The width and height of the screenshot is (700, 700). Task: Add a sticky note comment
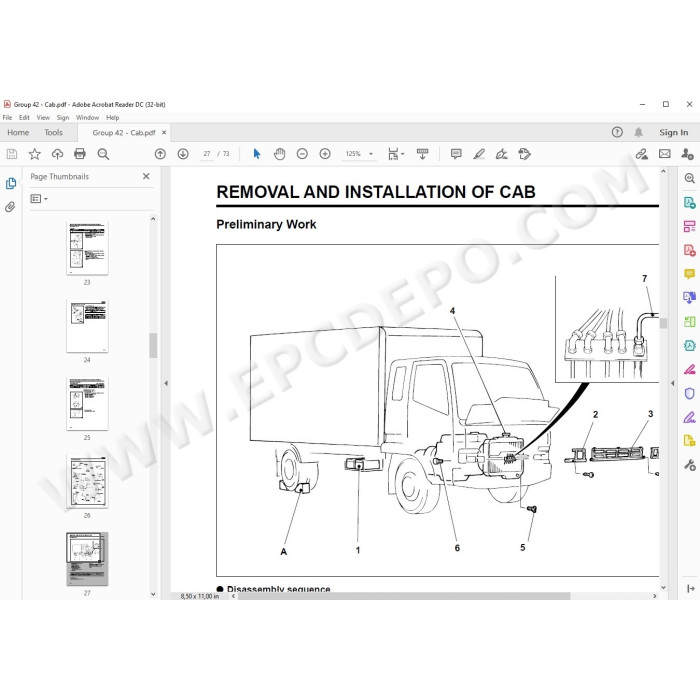pos(456,154)
